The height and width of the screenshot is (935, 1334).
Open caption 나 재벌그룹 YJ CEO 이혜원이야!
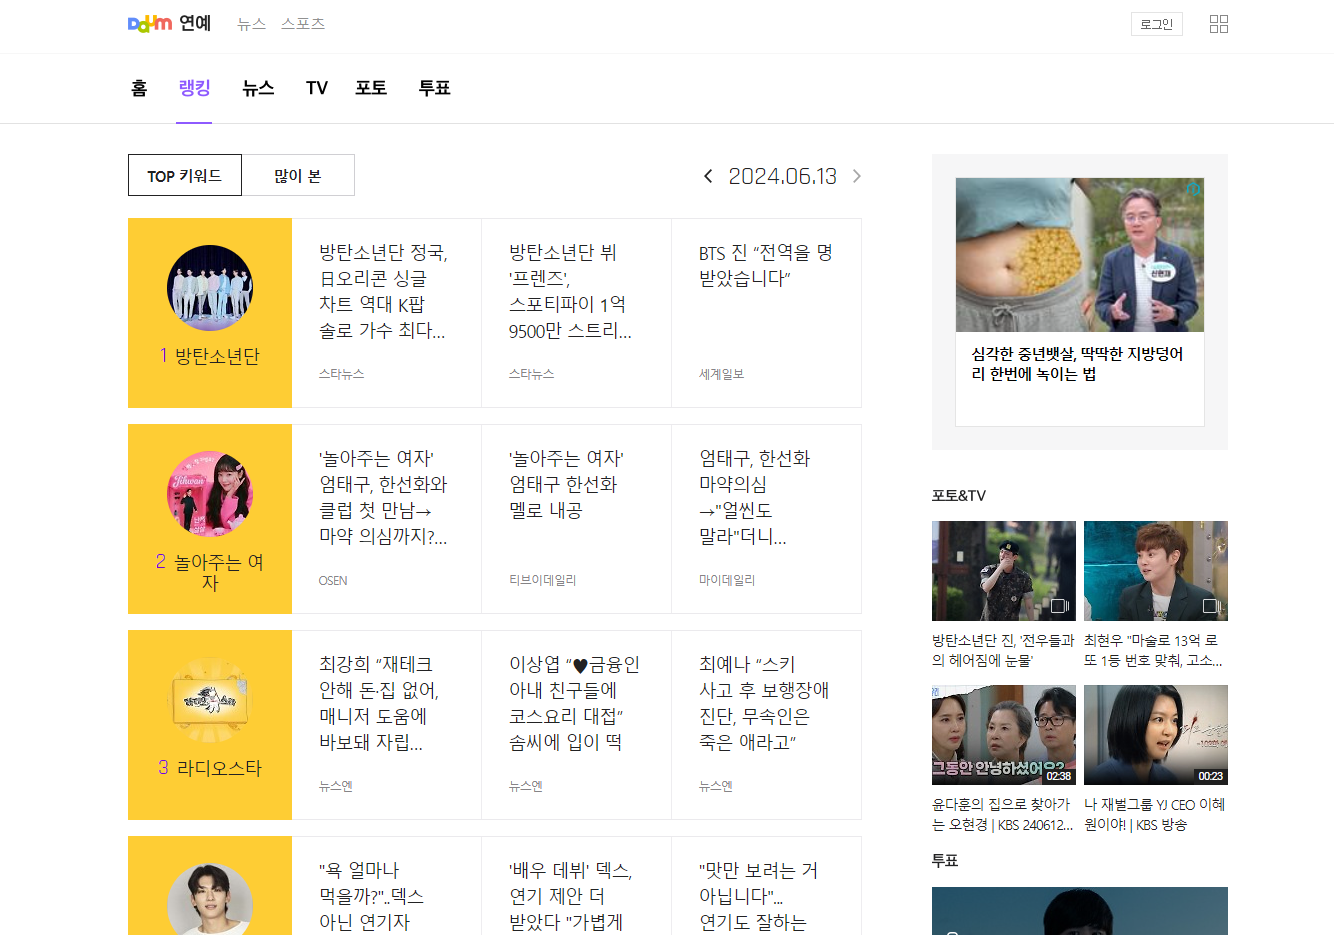point(1154,814)
